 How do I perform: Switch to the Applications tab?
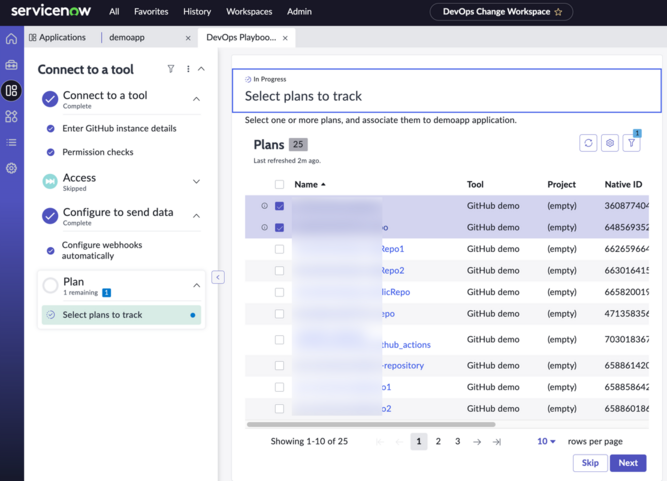point(57,37)
